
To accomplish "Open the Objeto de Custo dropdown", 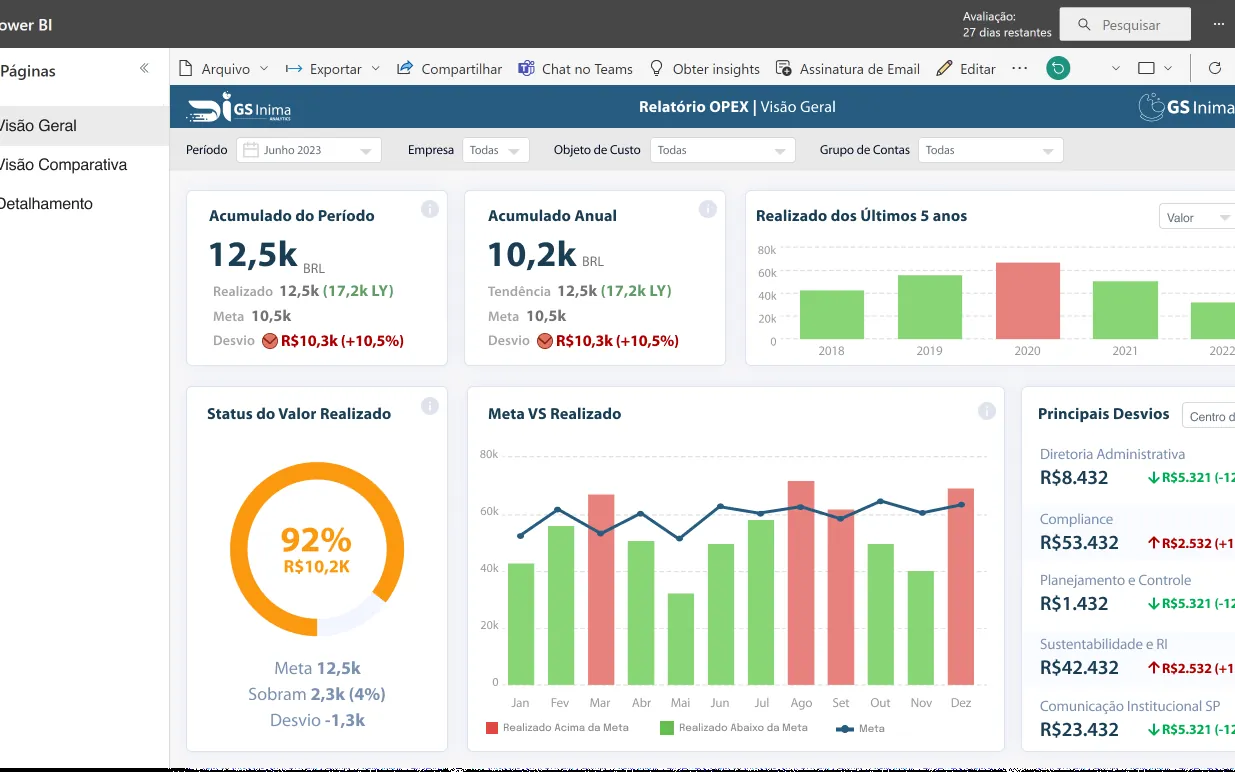I will 722,150.
